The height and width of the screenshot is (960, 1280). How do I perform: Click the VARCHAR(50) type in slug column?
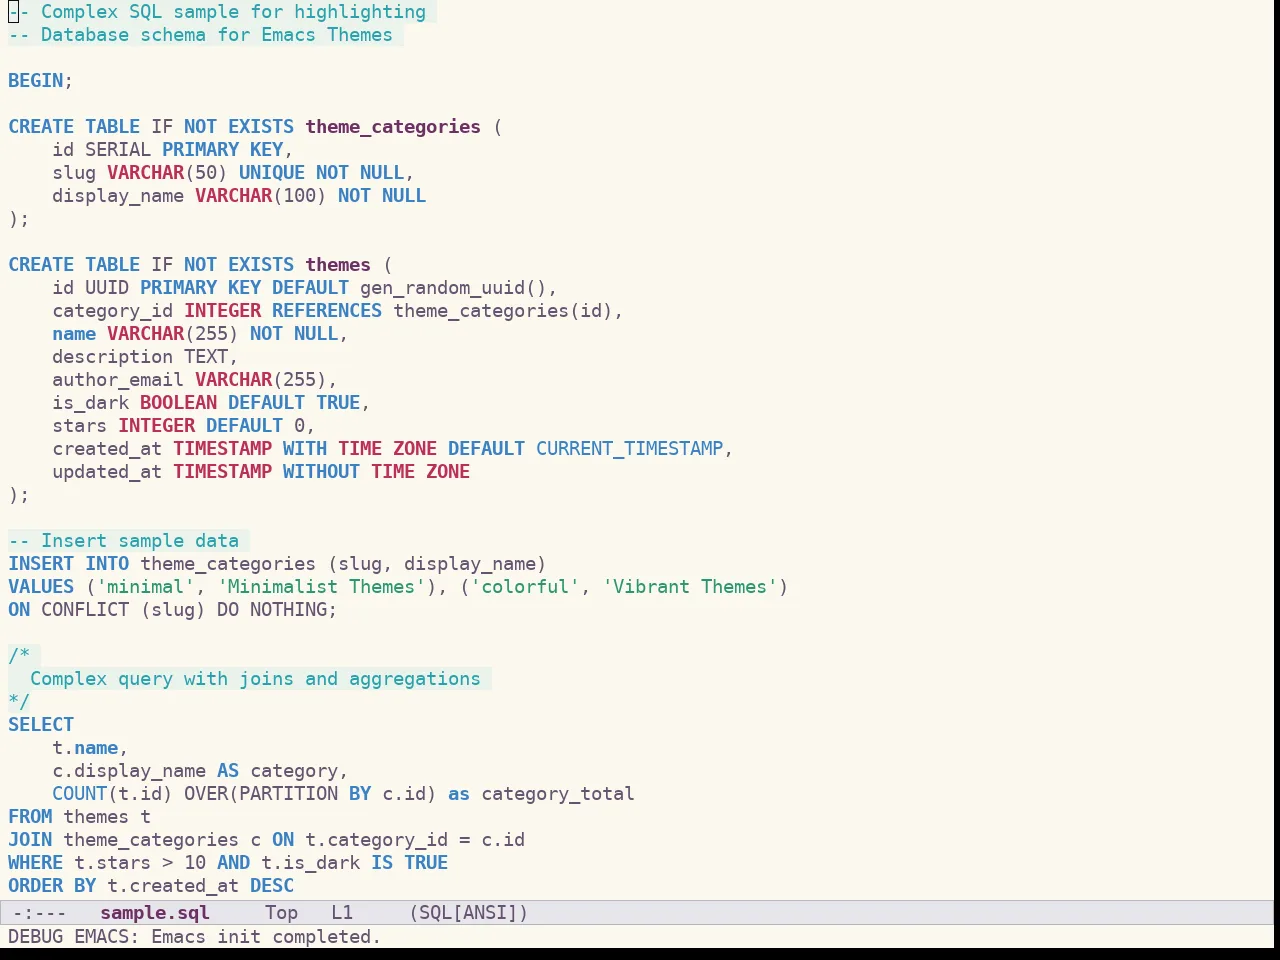(x=167, y=173)
